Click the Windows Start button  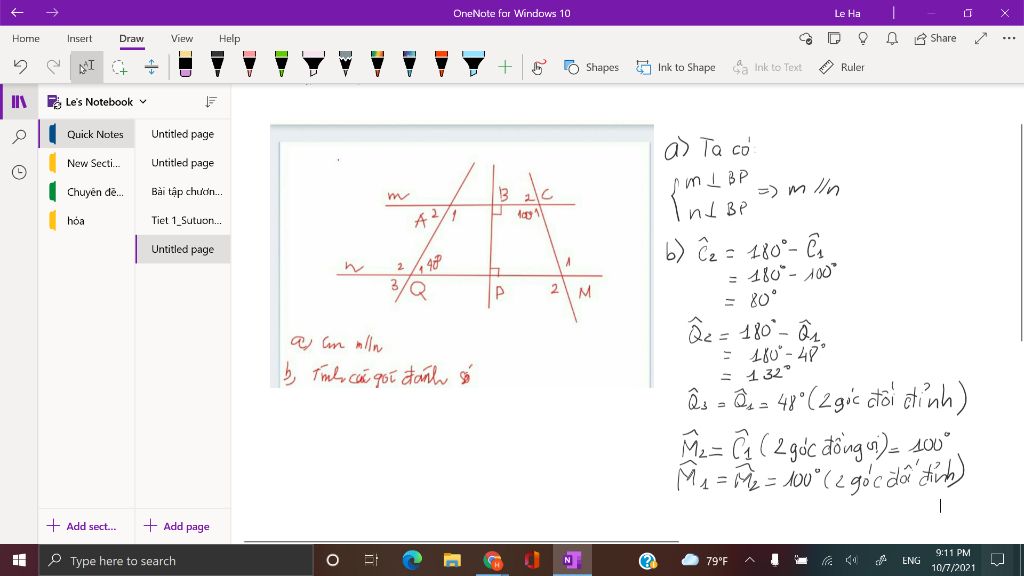click(x=19, y=560)
